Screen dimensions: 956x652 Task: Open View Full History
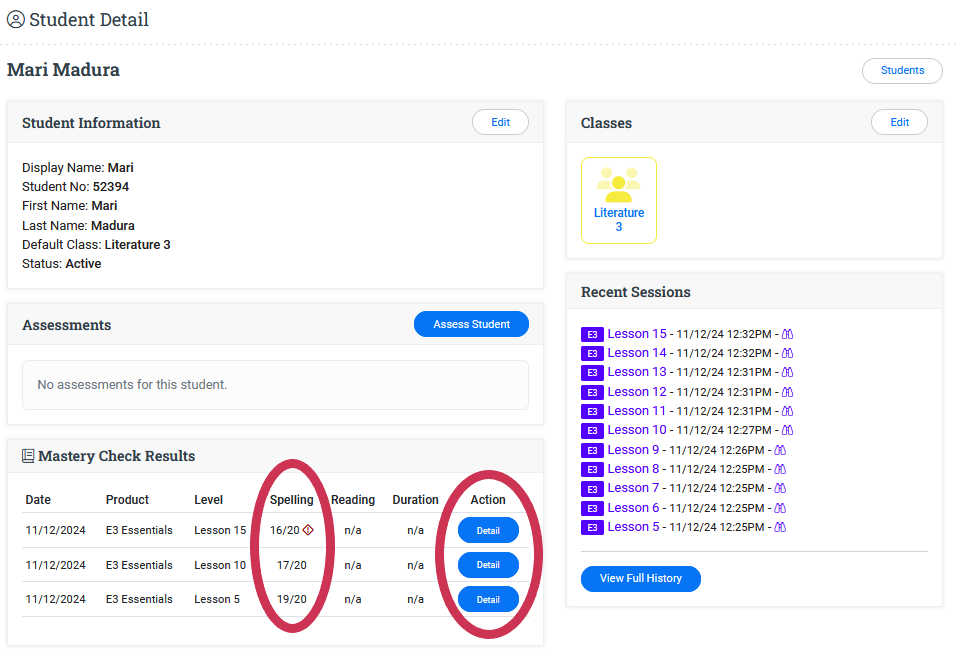pyautogui.click(x=640, y=579)
